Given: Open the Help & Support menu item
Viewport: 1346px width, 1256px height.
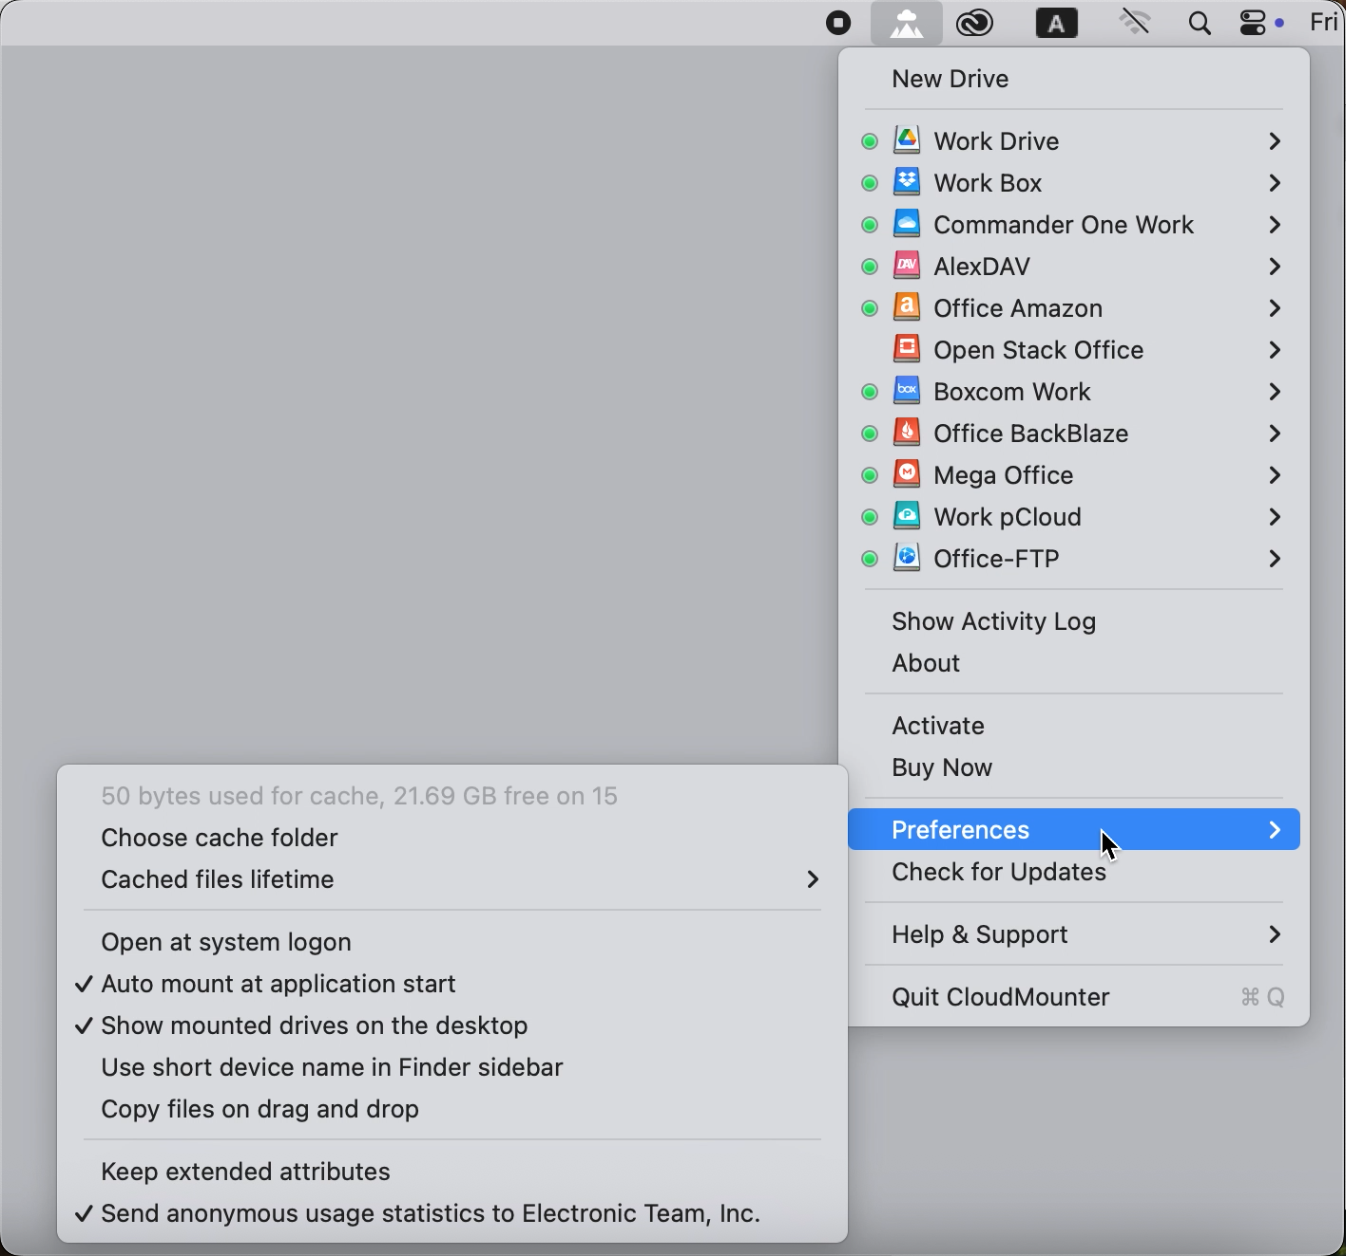Looking at the screenshot, I should pyautogui.click(x=1074, y=934).
